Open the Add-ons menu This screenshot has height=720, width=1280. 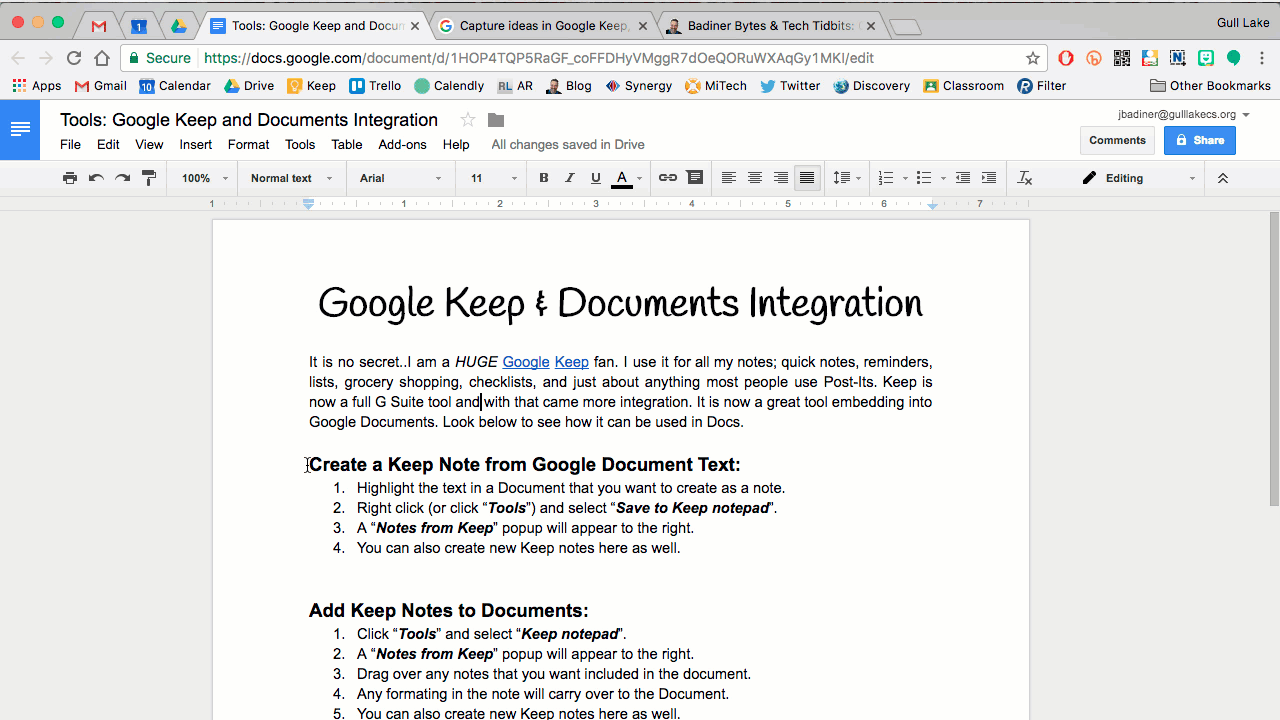coord(402,145)
